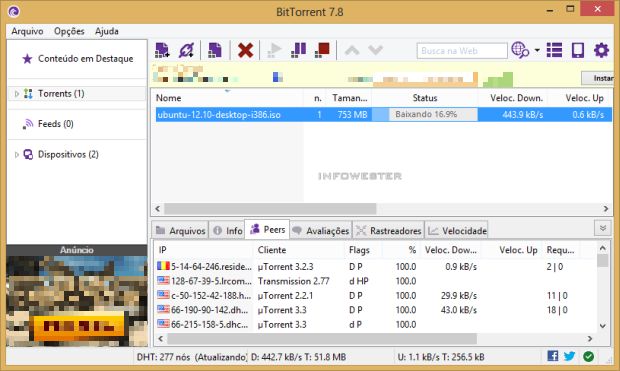This screenshot has height=371, width=620.
Task: Click the Facebook icon in status bar
Action: click(553, 356)
